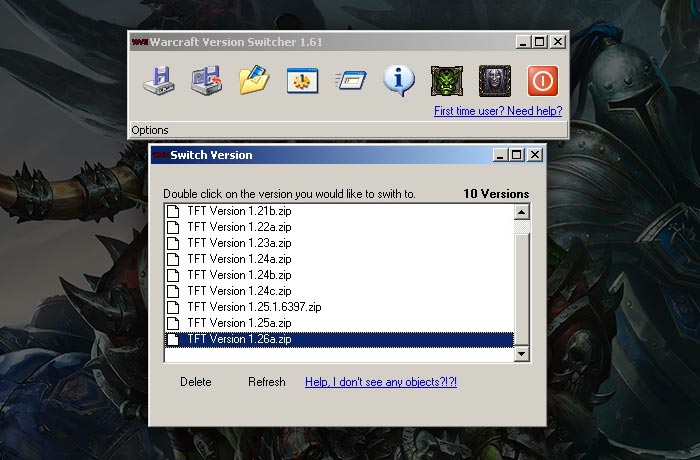Select TFT Version 1.24c.zip entry
This screenshot has width=700, height=460.
click(239, 291)
